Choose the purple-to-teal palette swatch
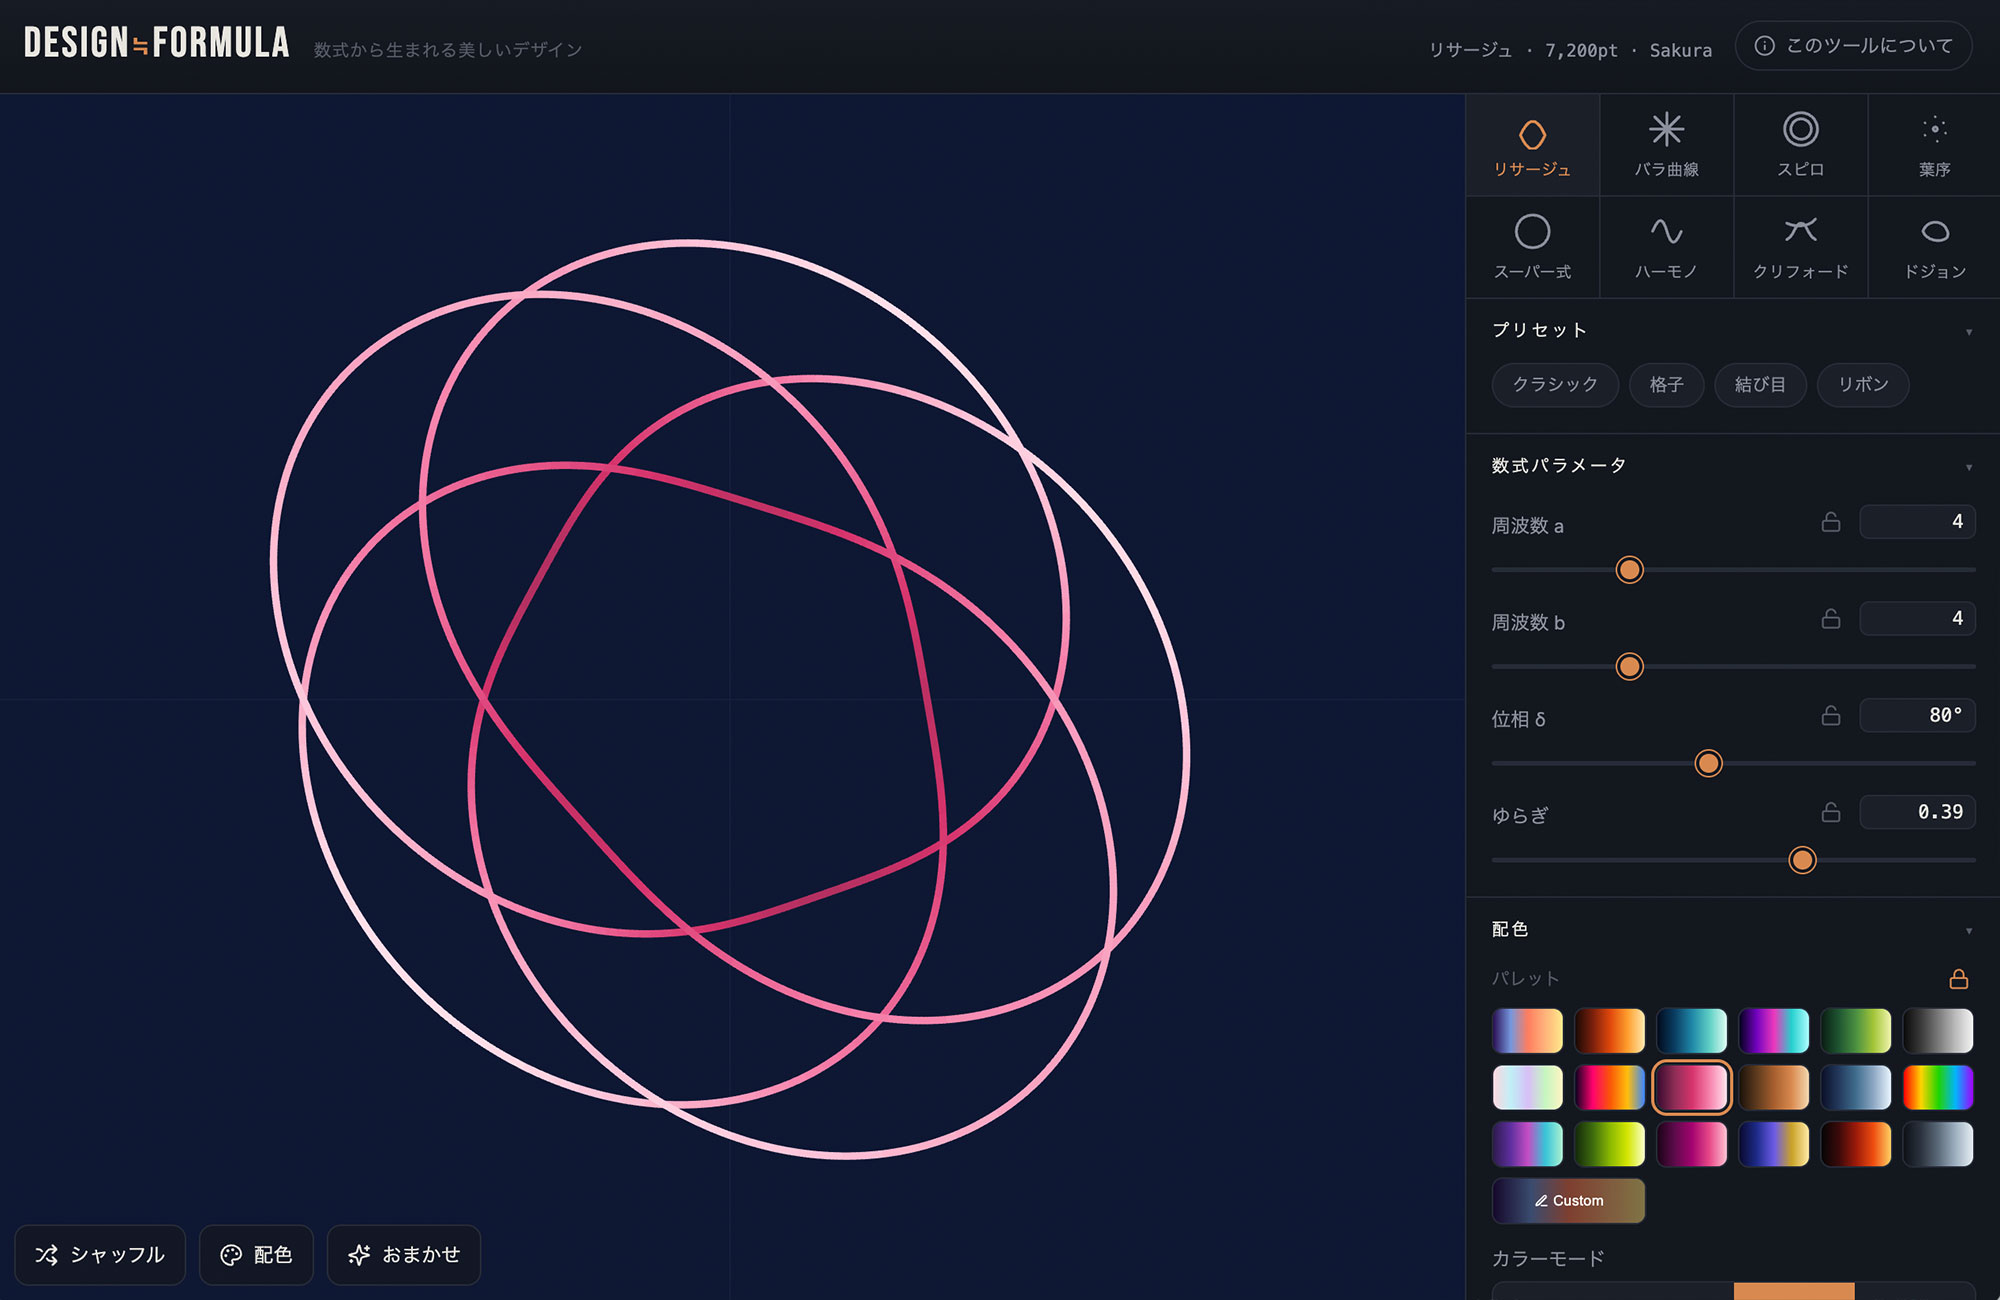Image resolution: width=2000 pixels, height=1300 pixels. (1527, 1145)
